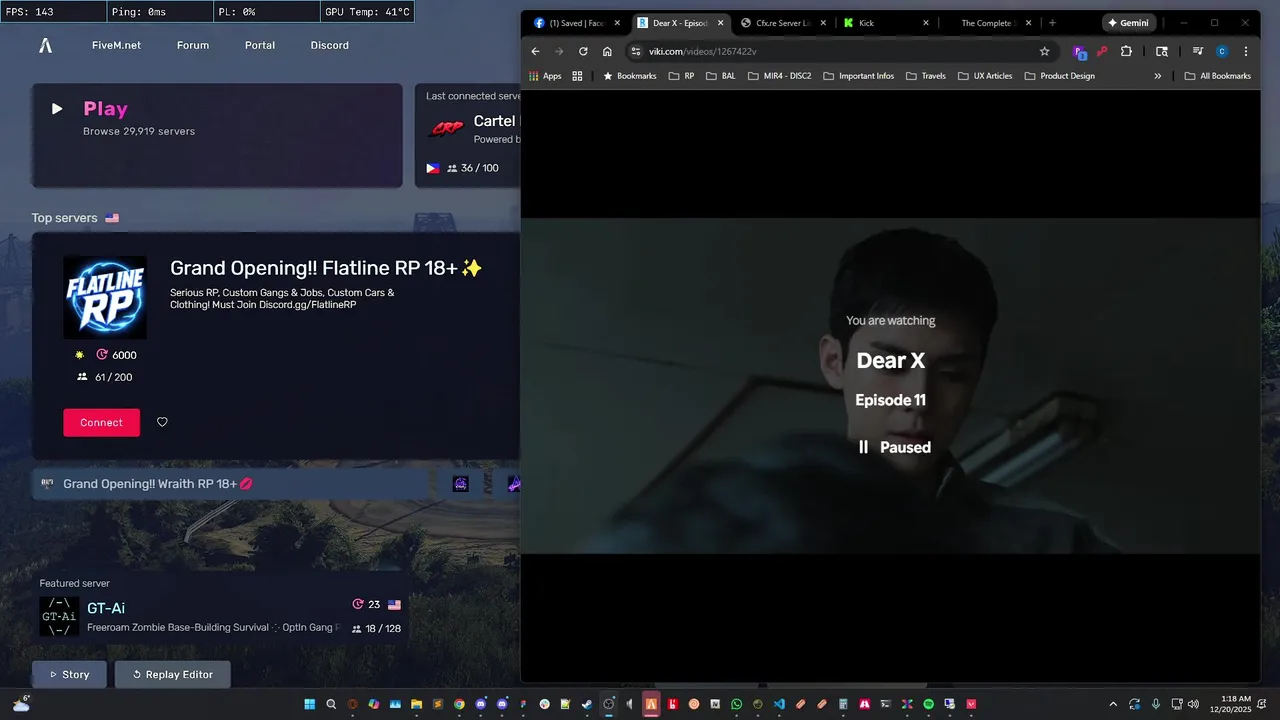Connect to the Flatline RP server
This screenshot has width=1280, height=720.
point(101,422)
